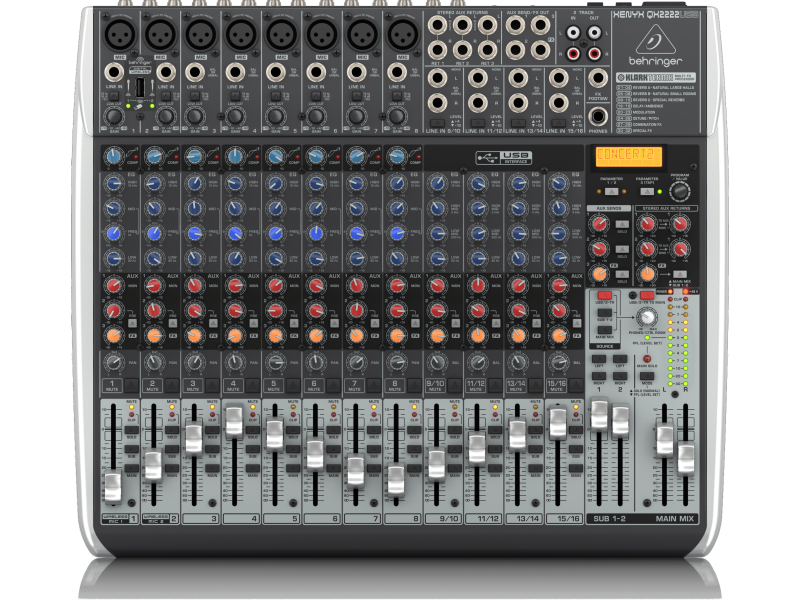Click the USB Interface logo
Screen dimensions: 800x600
pos(504,158)
